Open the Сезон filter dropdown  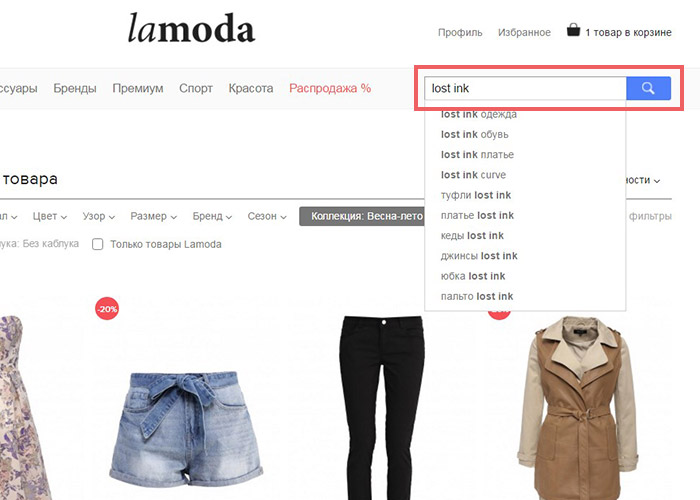point(267,216)
